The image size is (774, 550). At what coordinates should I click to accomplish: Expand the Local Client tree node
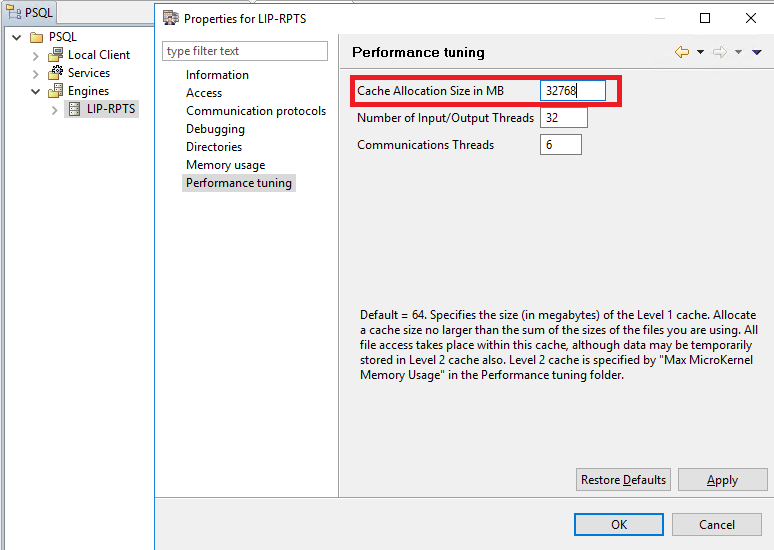tap(36, 55)
